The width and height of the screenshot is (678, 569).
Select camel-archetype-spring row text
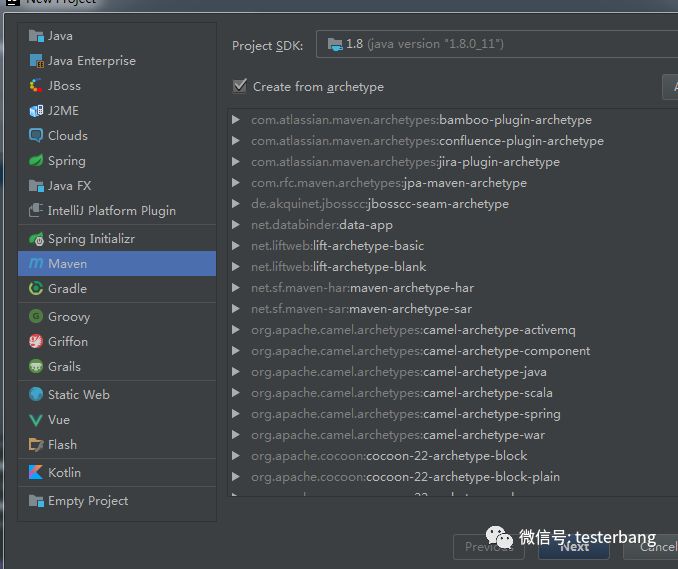(406, 414)
